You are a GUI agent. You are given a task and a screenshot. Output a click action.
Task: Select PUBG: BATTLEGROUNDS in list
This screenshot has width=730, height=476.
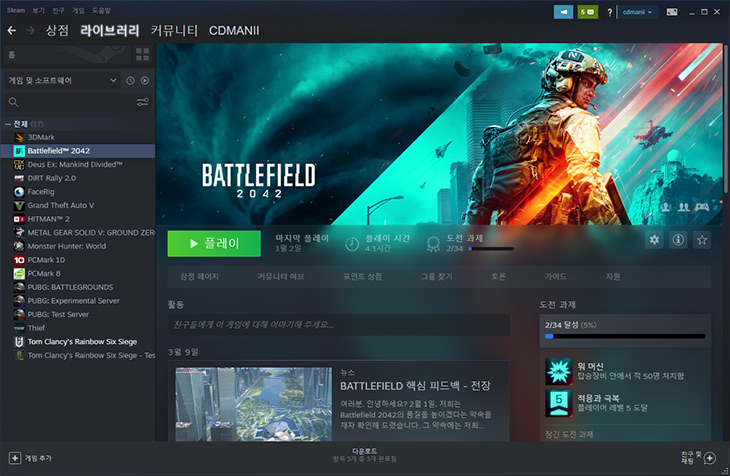[78, 287]
